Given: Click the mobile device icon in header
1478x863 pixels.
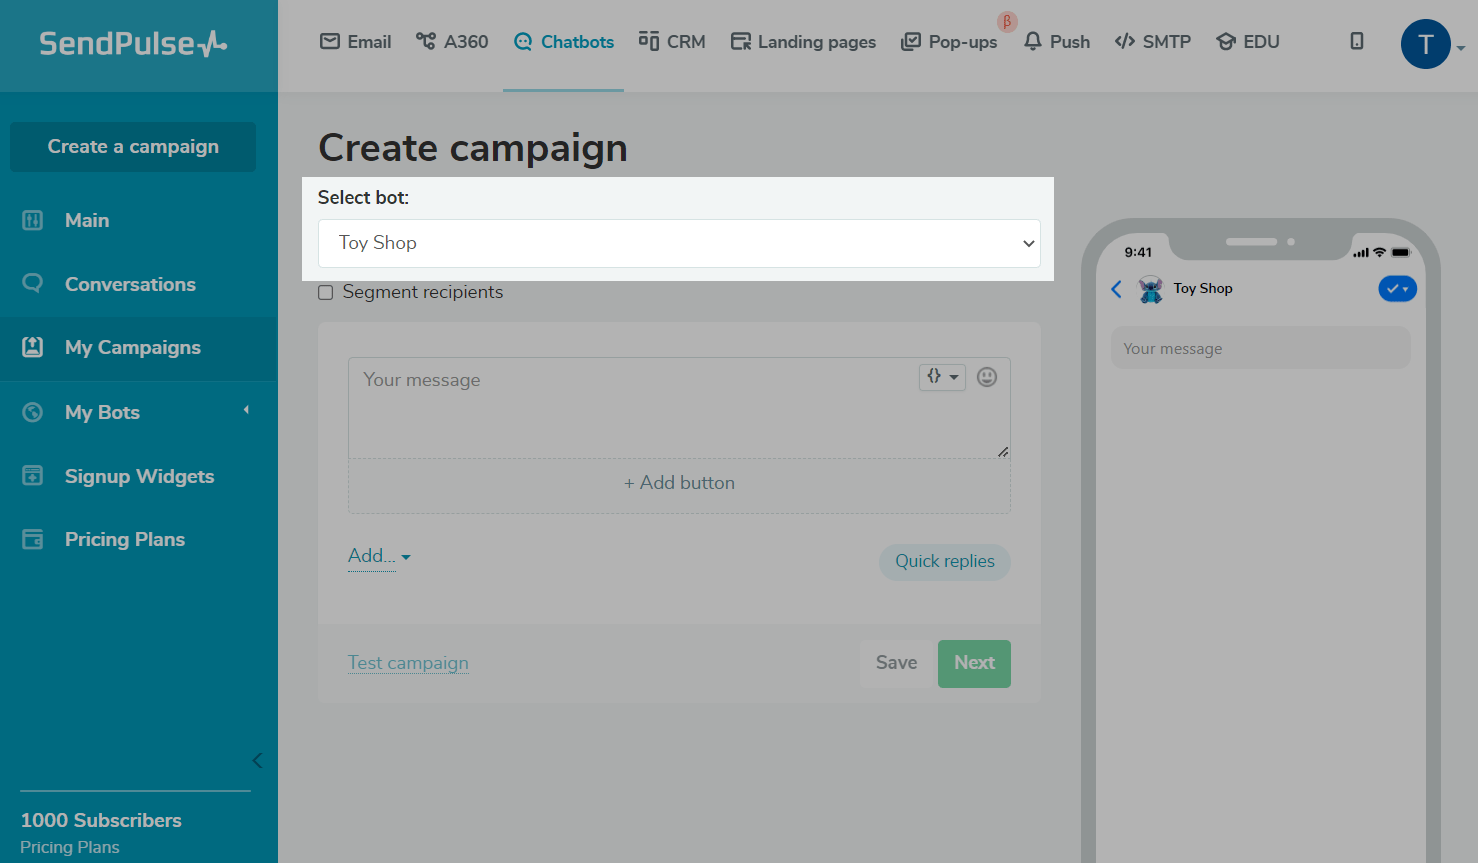Looking at the screenshot, I should [x=1357, y=41].
